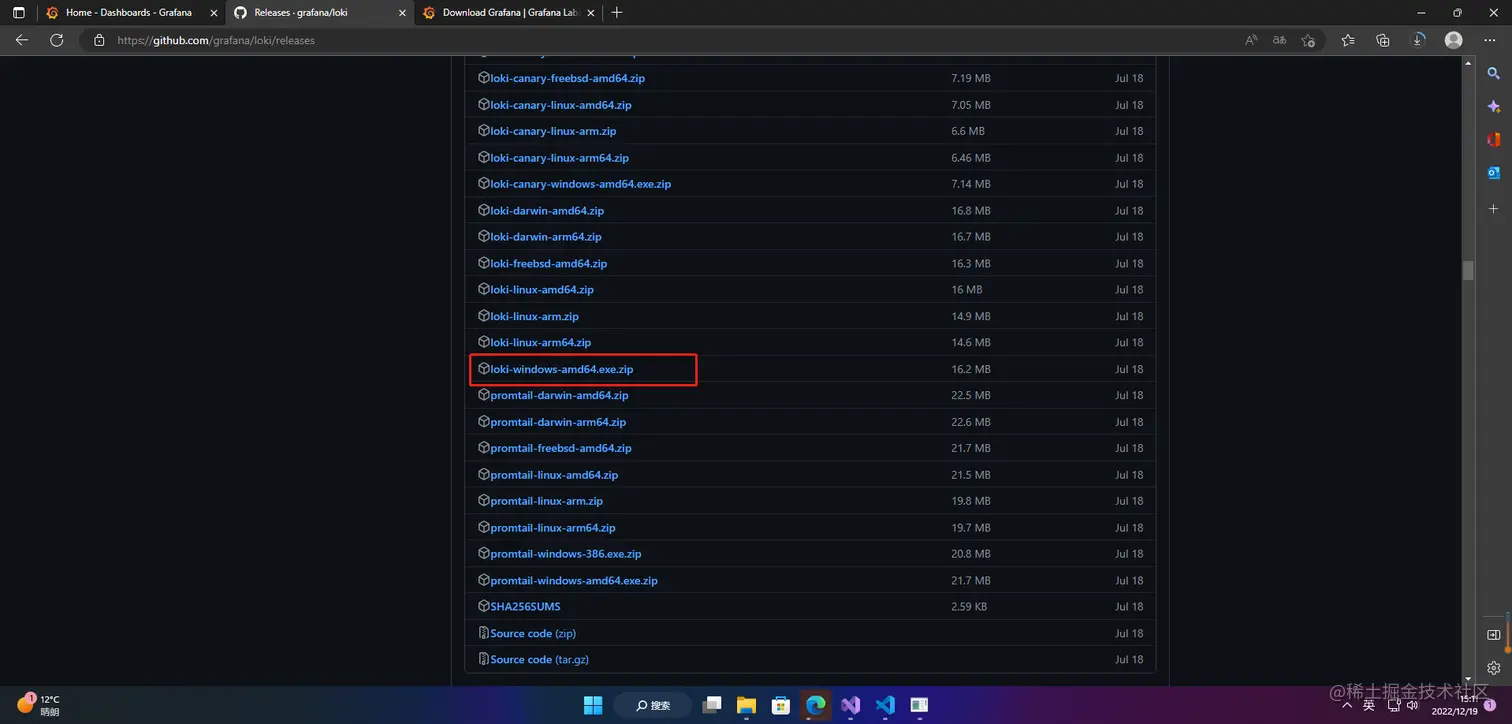Open the sidebar Discover sparkle icon
The height and width of the screenshot is (724, 1512).
click(1494, 106)
